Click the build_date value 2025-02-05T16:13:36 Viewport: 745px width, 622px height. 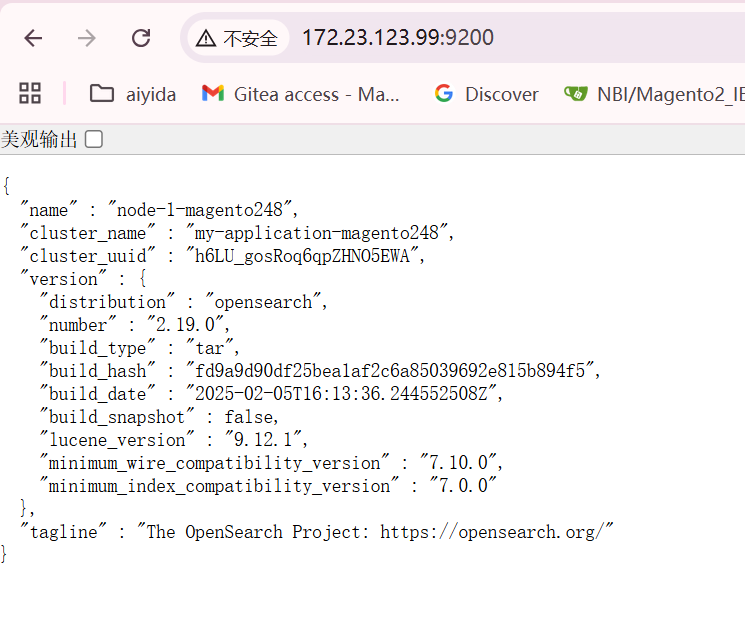tap(342, 393)
